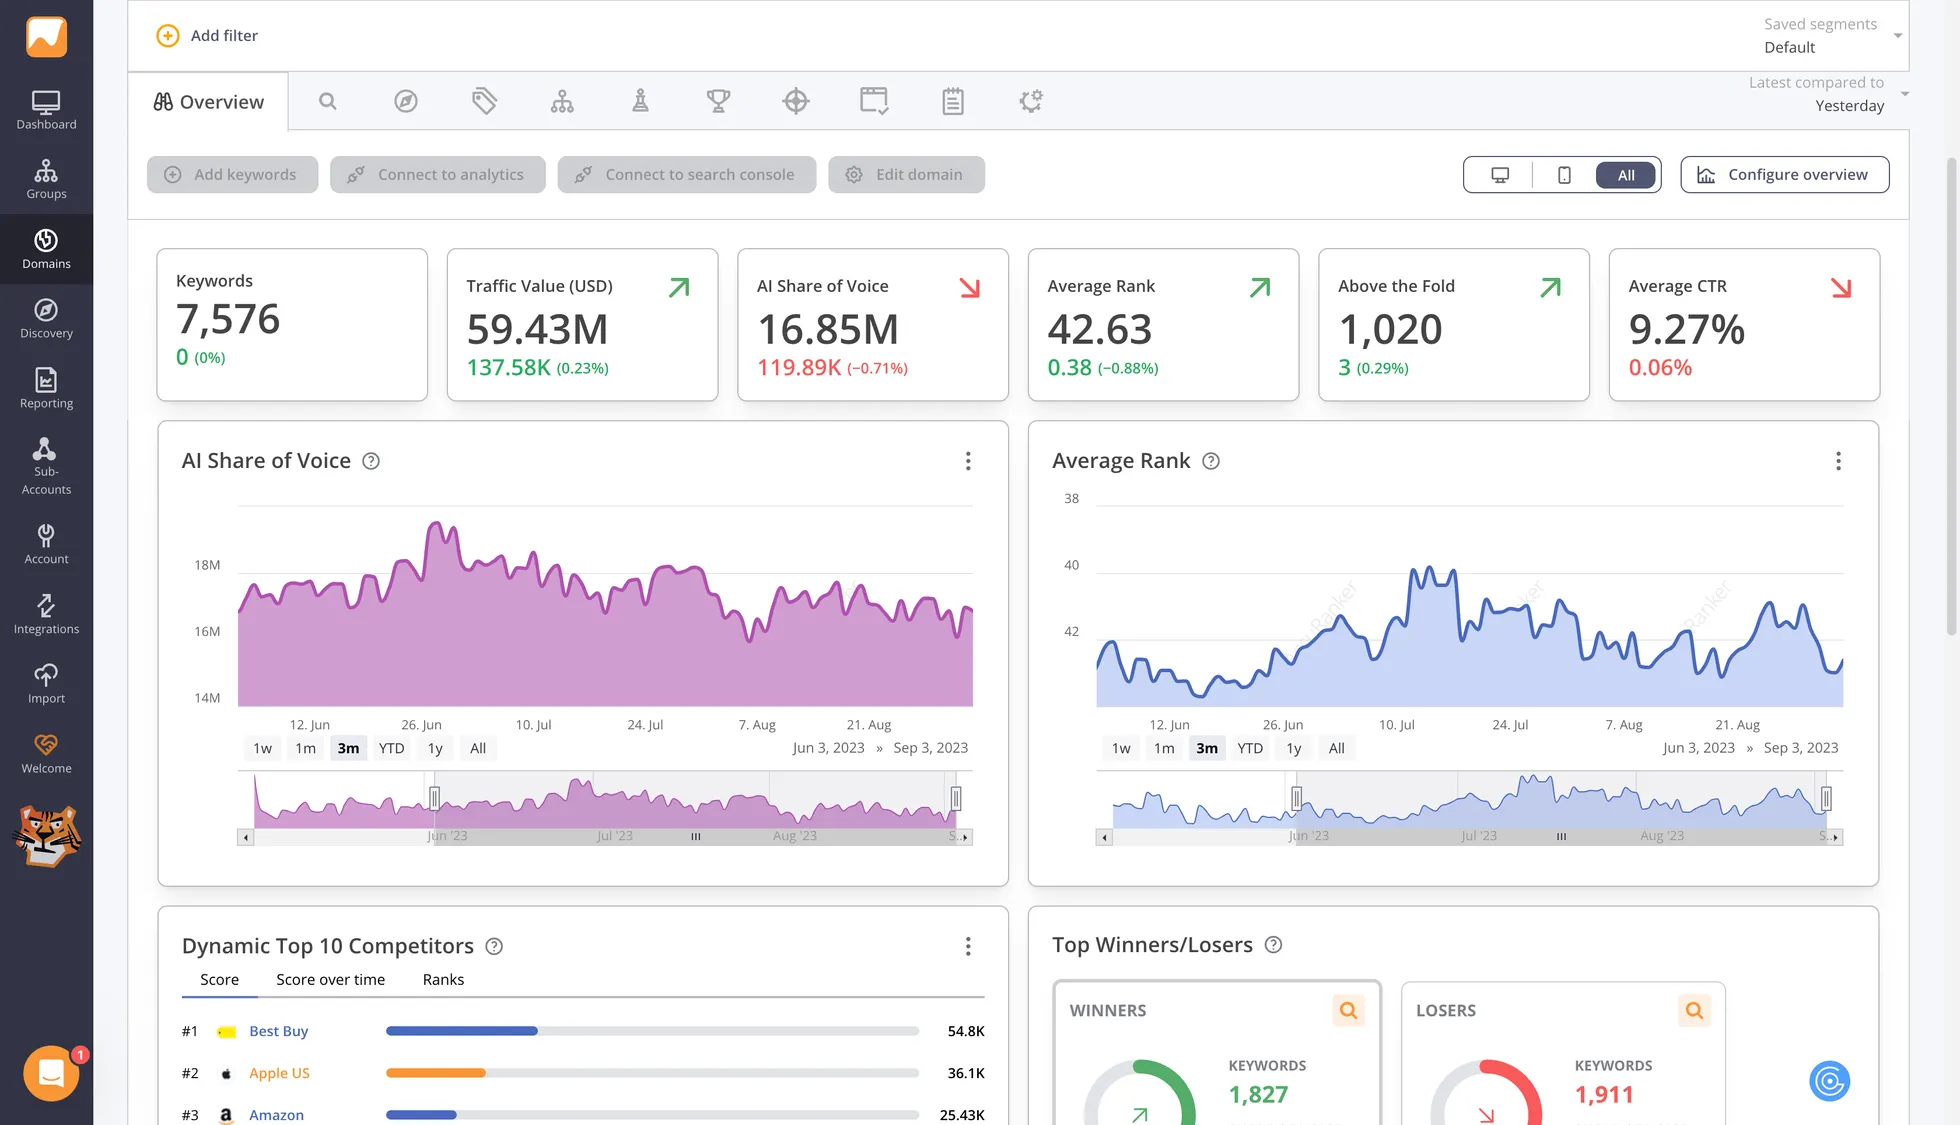Switch to the Score over time tab
The height and width of the screenshot is (1125, 1960).
[330, 980]
